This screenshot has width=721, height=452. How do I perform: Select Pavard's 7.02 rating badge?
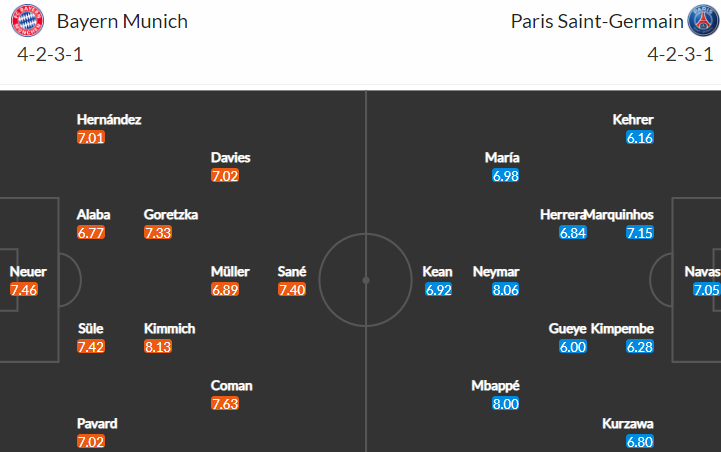coord(91,442)
